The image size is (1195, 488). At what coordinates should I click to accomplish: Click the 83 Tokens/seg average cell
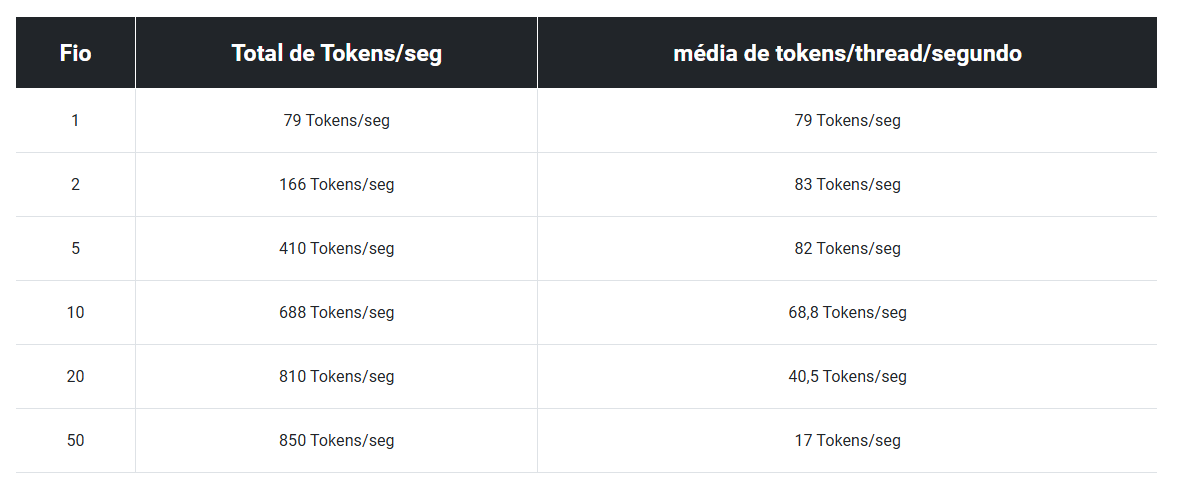click(847, 185)
